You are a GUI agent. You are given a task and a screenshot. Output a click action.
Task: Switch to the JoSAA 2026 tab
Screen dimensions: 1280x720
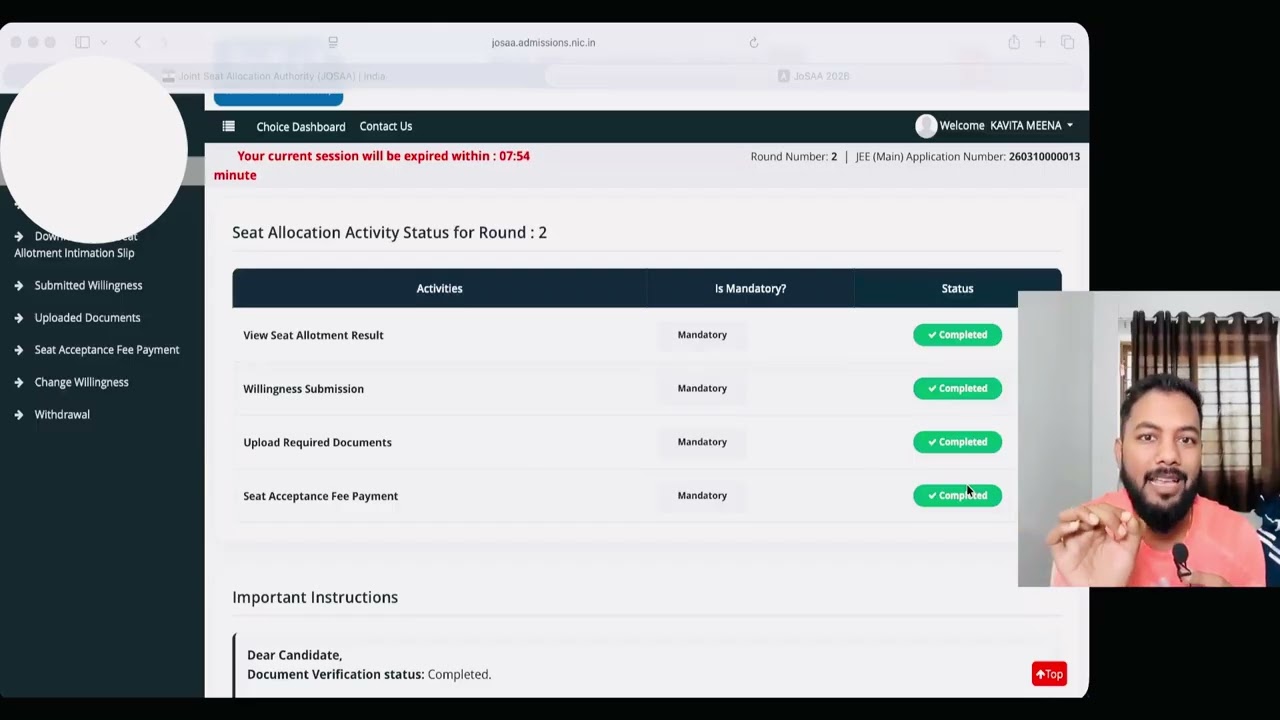tap(814, 76)
